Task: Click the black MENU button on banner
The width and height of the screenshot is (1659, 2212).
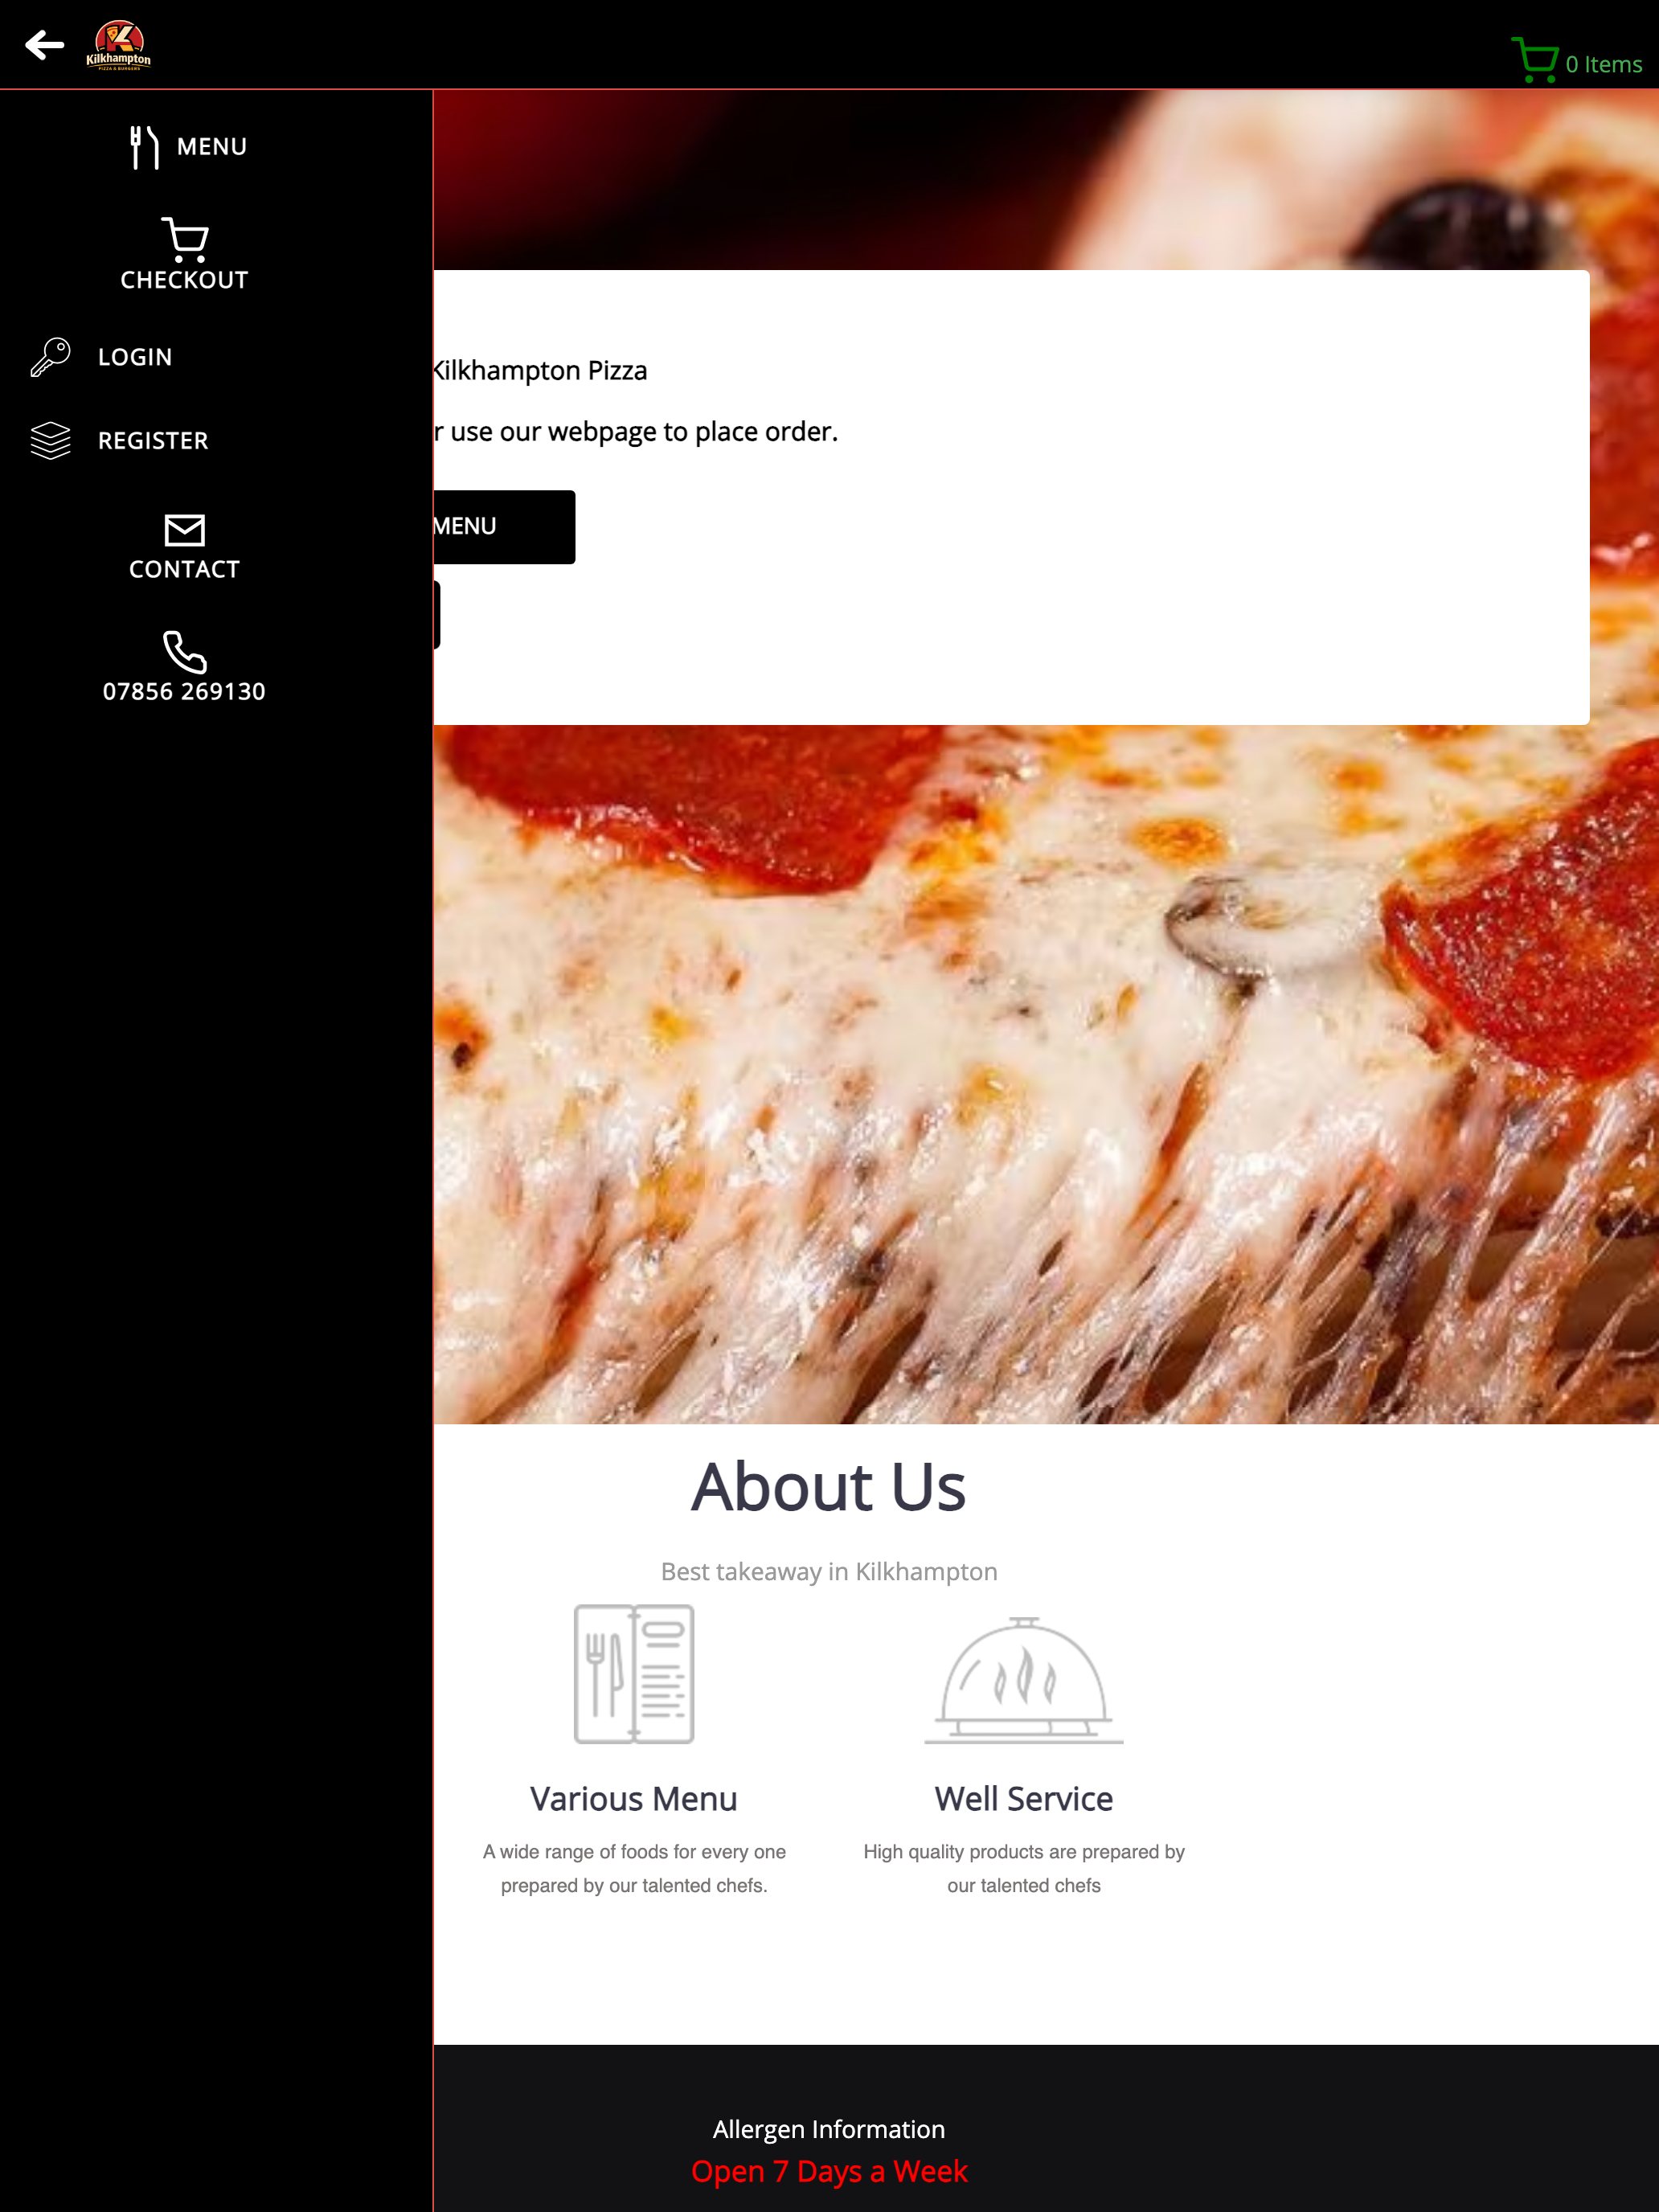Action: (504, 527)
